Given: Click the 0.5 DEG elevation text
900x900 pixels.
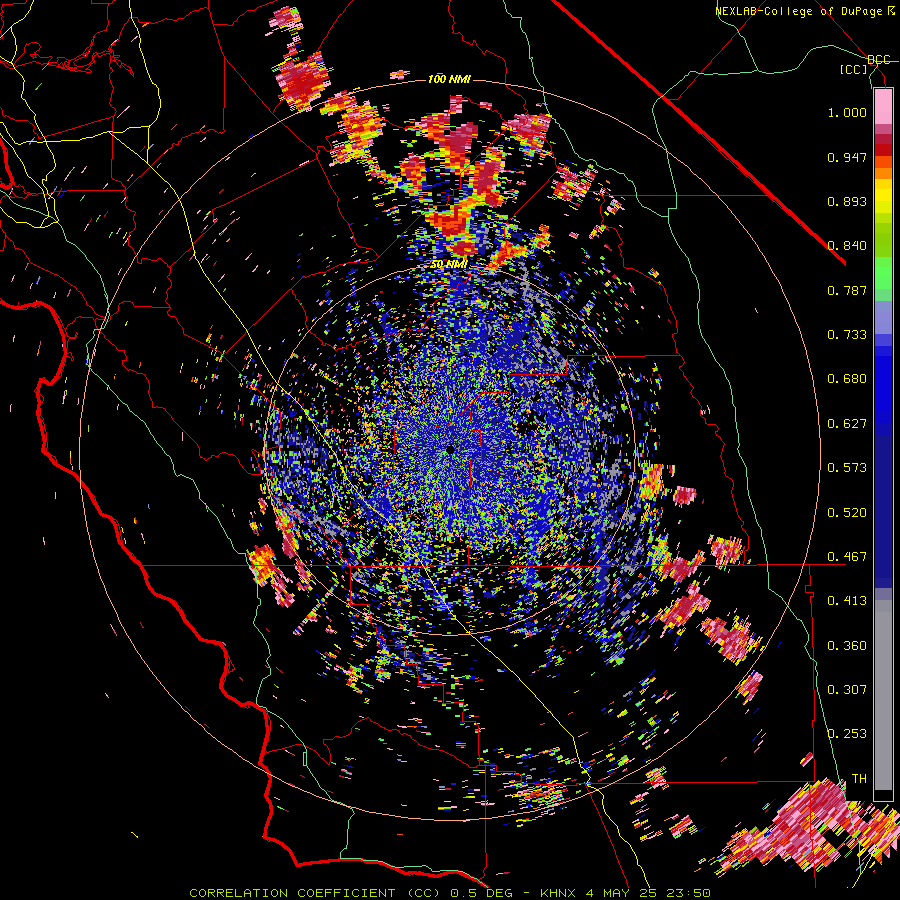Looking at the screenshot, I should (483, 893).
